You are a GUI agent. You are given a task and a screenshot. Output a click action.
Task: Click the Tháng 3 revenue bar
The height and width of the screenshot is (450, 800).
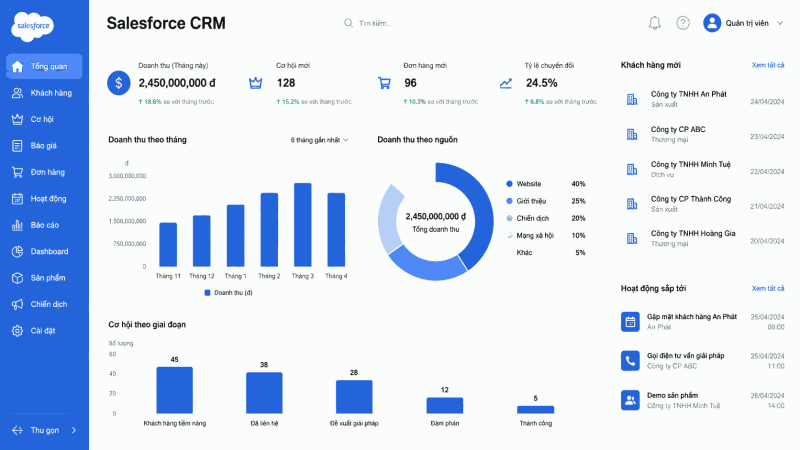click(303, 224)
